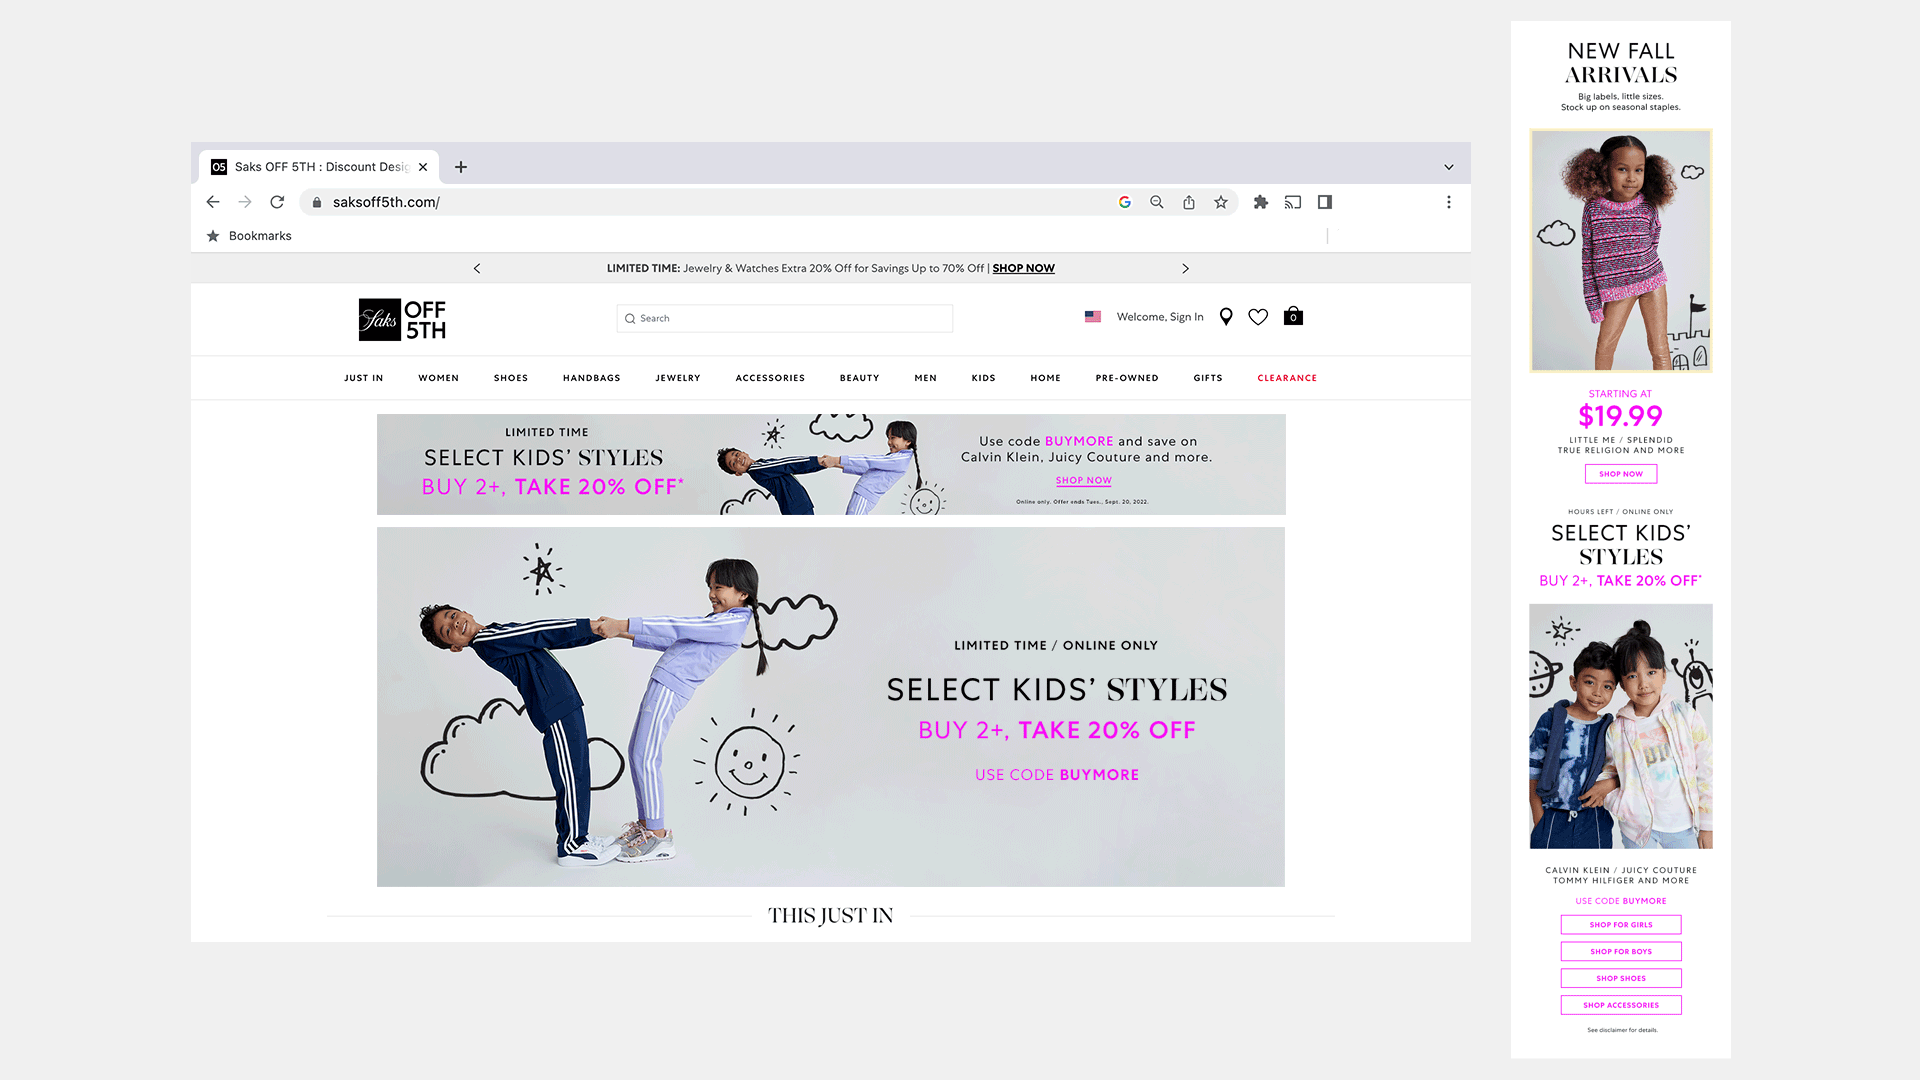Click See disclaimer for details text
The height and width of the screenshot is (1080, 1920).
coord(1621,1030)
